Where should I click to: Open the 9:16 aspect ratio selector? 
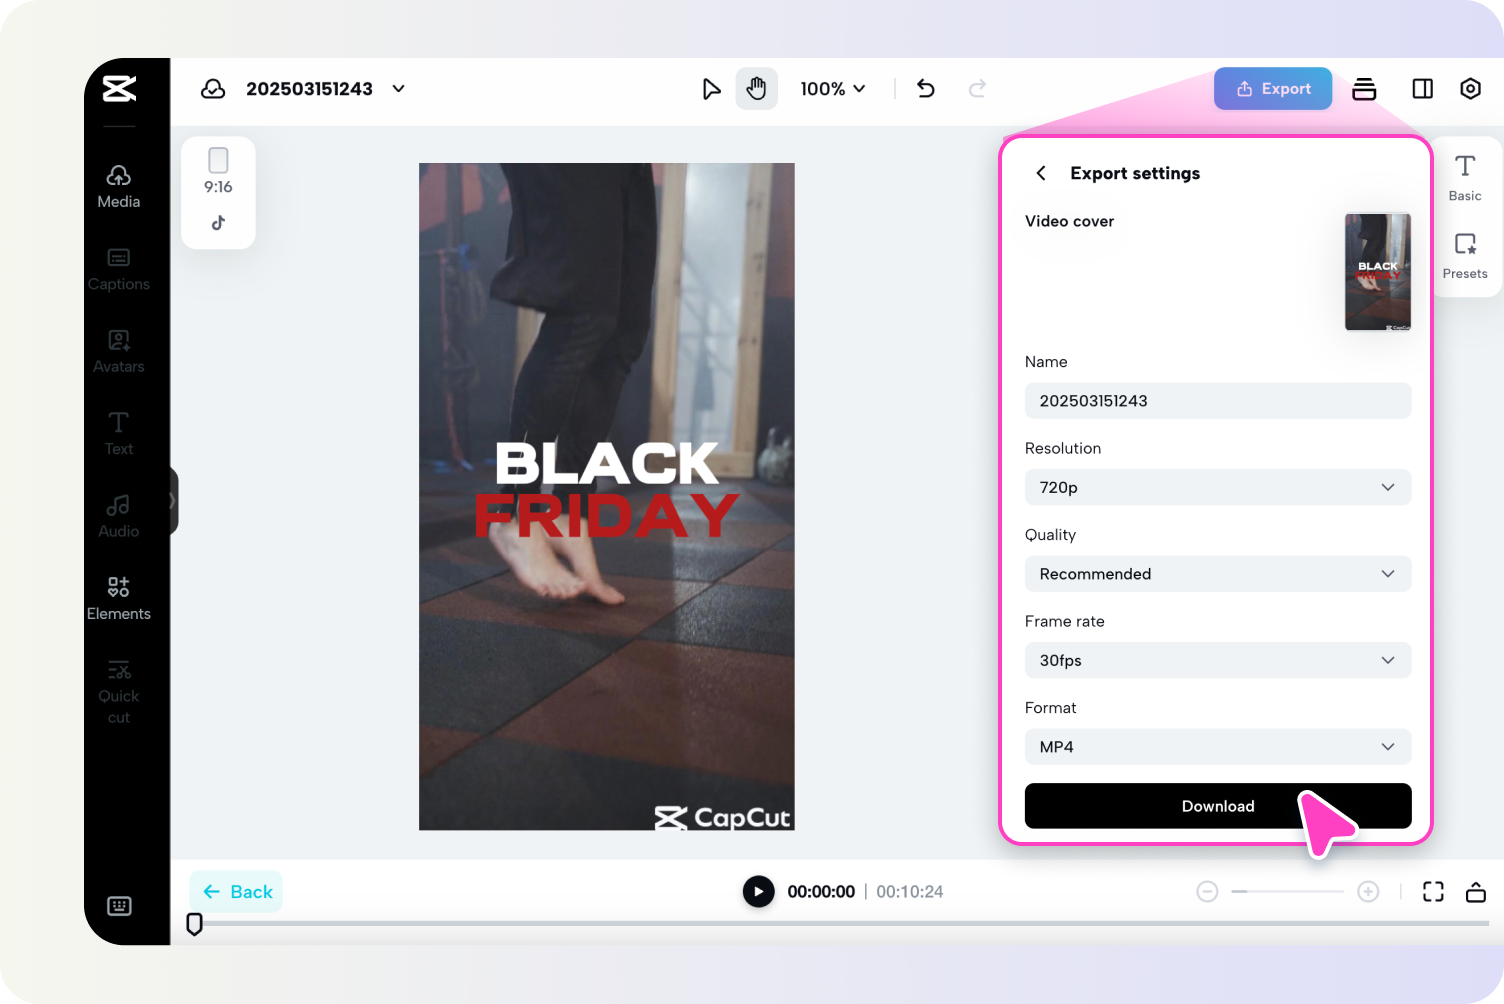pyautogui.click(x=218, y=172)
